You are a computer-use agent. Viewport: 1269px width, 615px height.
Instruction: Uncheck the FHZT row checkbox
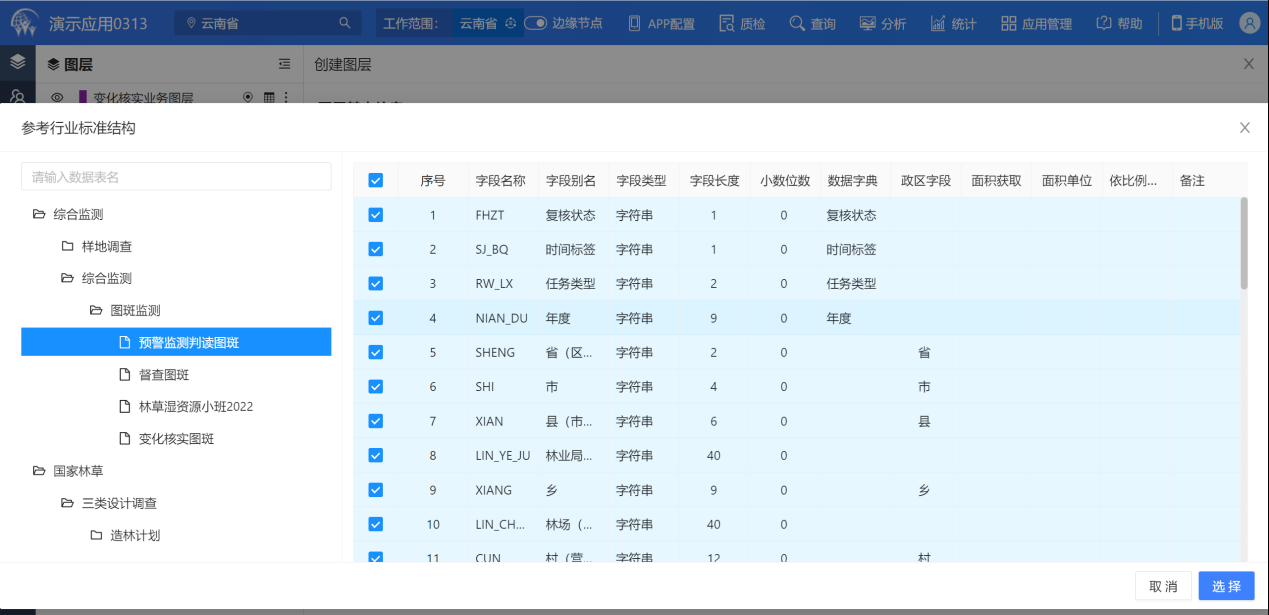tap(376, 215)
